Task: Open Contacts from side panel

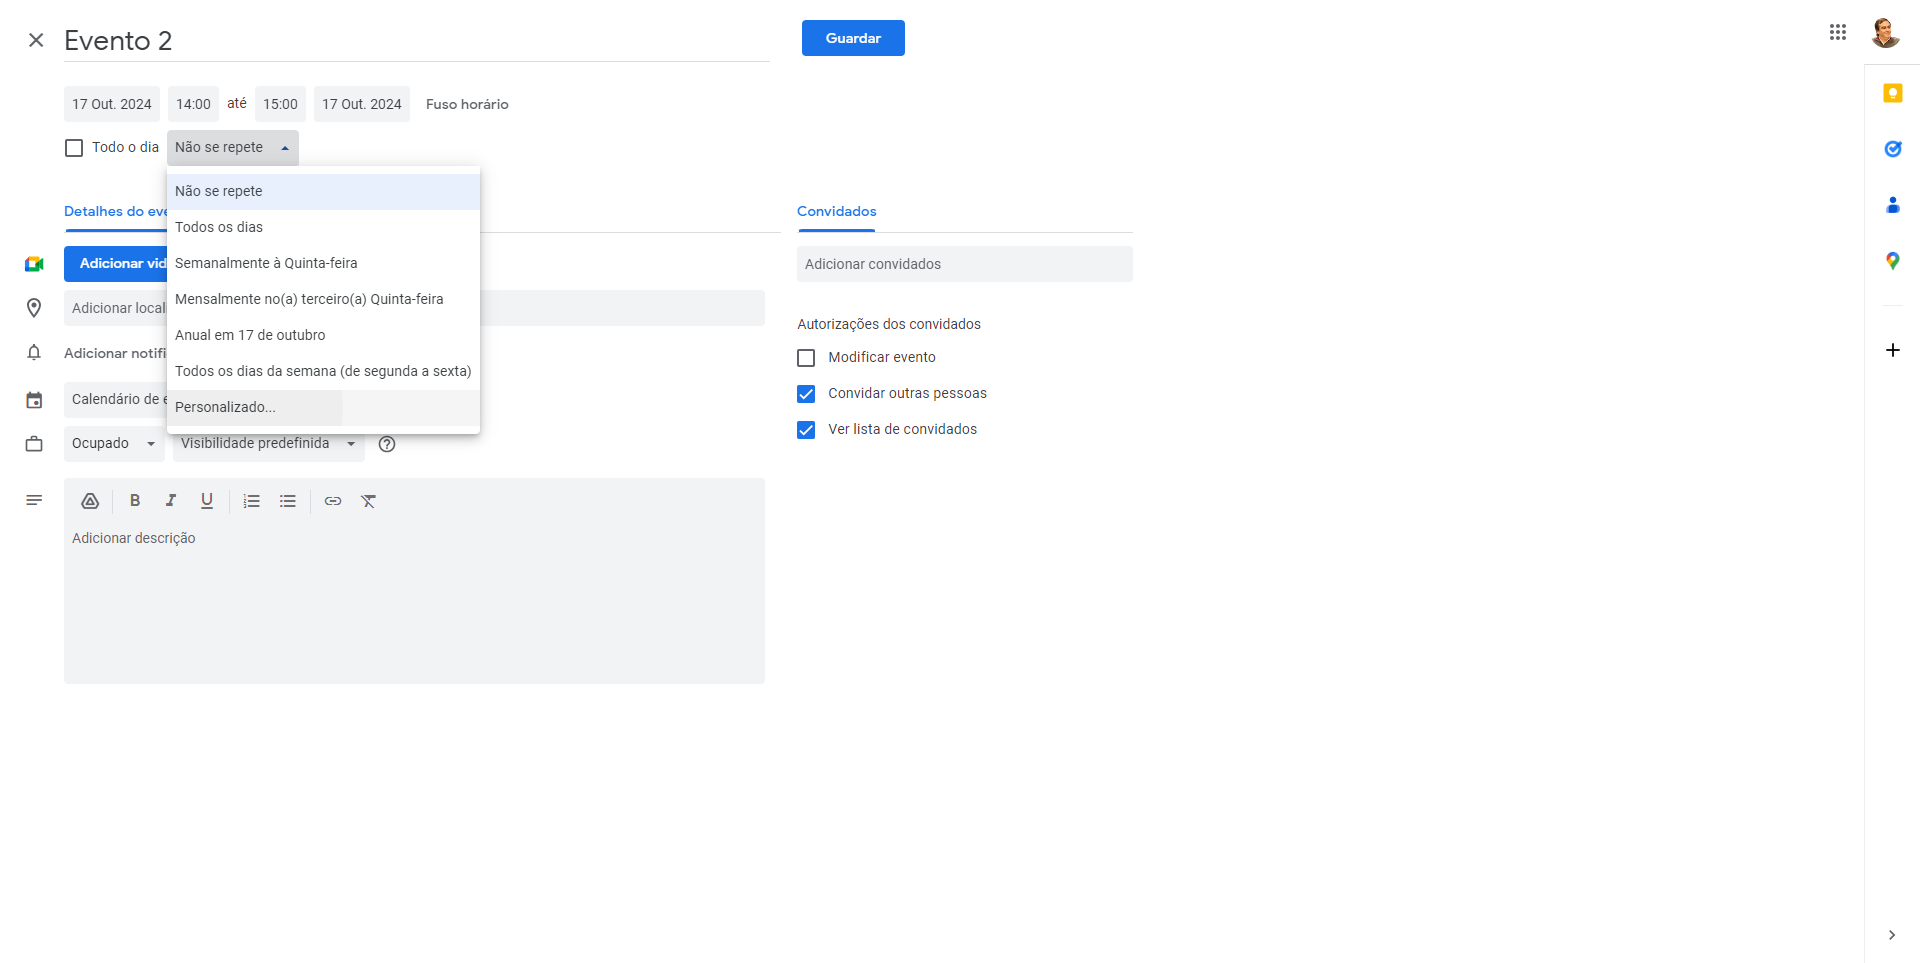Action: pyautogui.click(x=1892, y=205)
